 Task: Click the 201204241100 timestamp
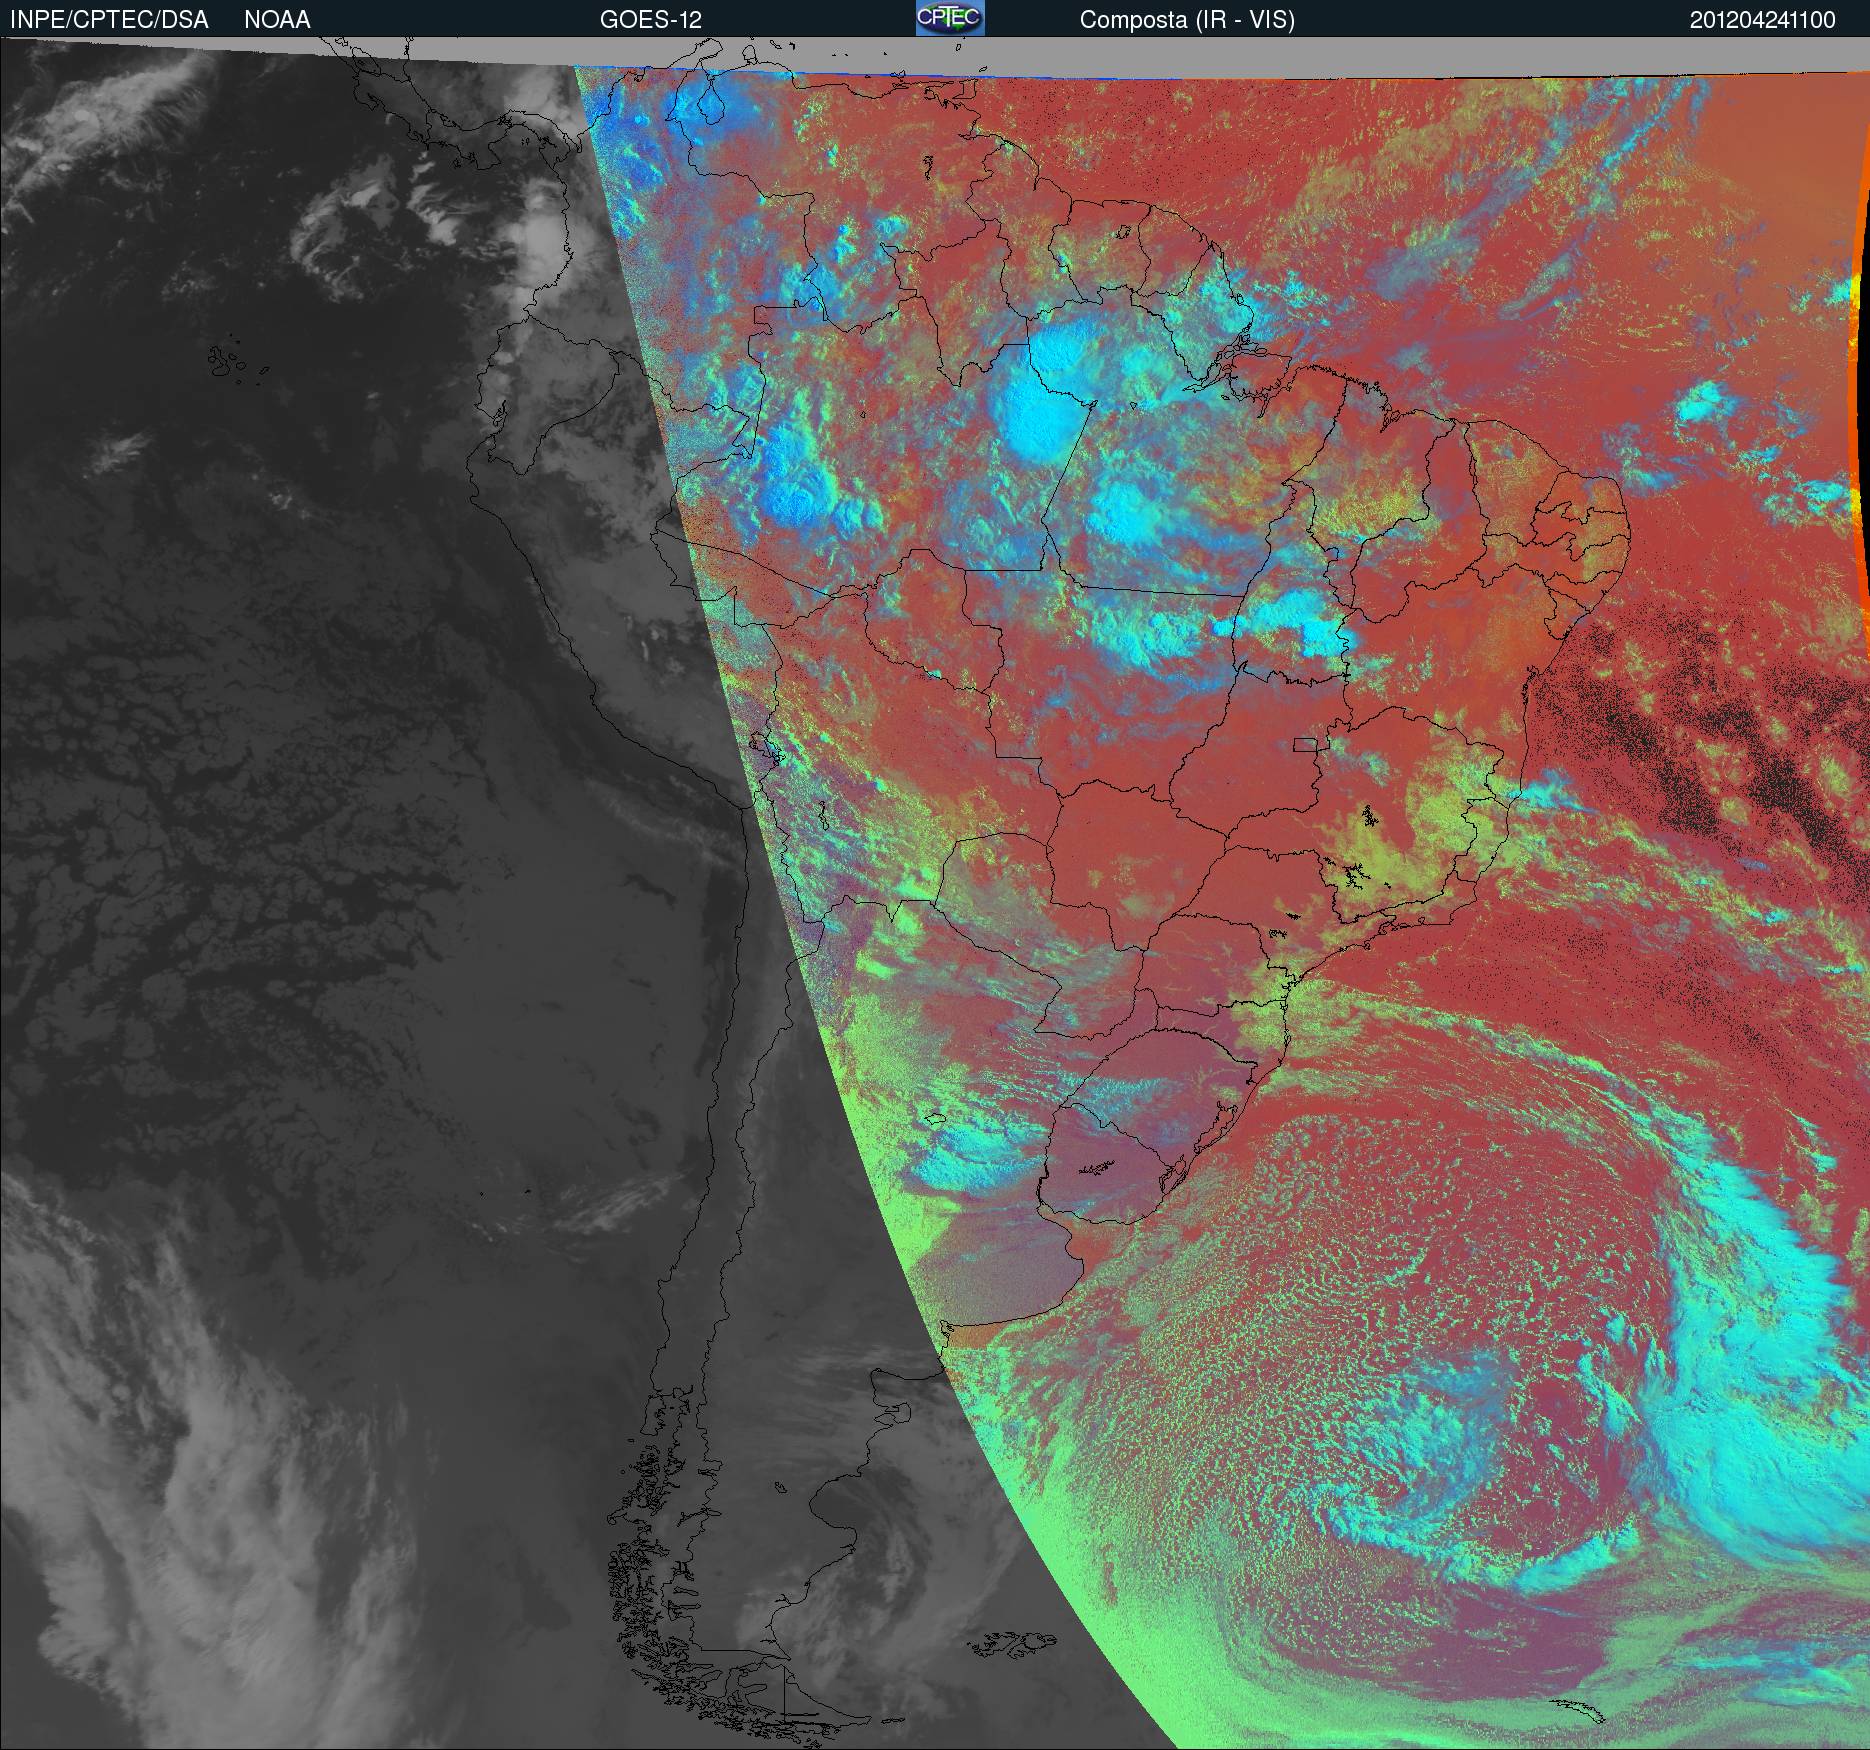click(x=1762, y=20)
